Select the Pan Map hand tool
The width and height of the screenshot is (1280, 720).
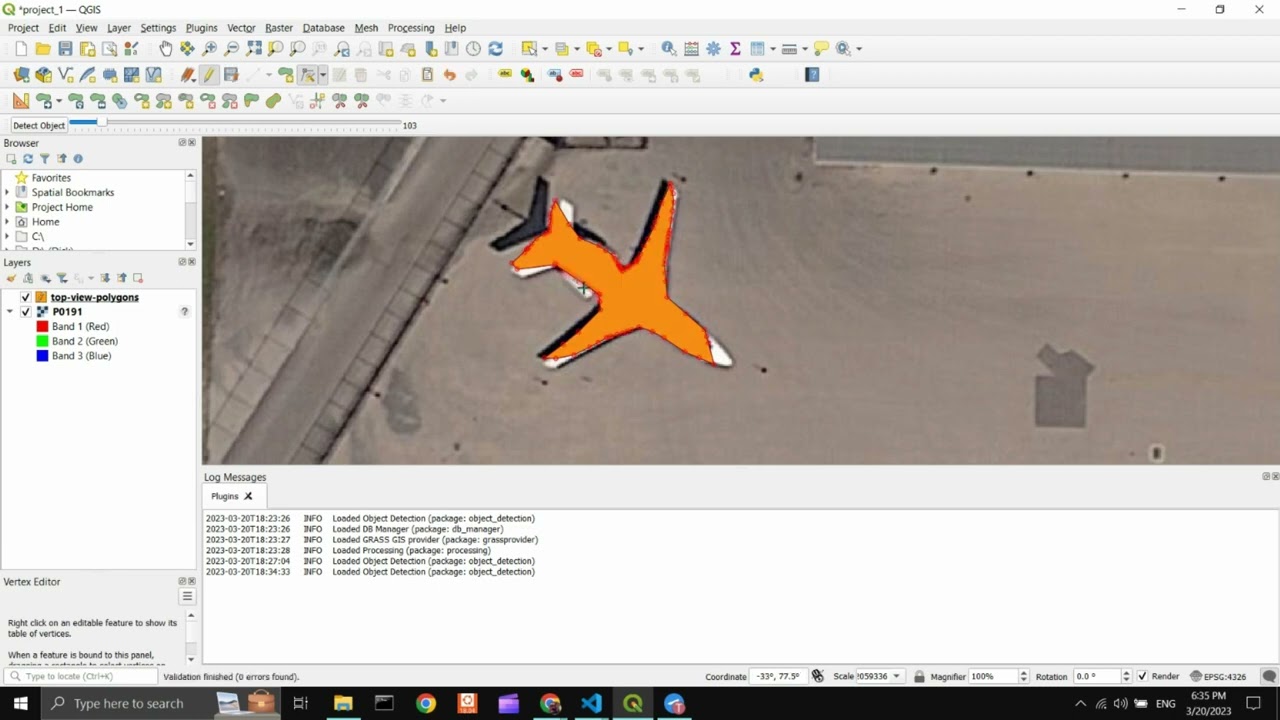pyautogui.click(x=166, y=48)
